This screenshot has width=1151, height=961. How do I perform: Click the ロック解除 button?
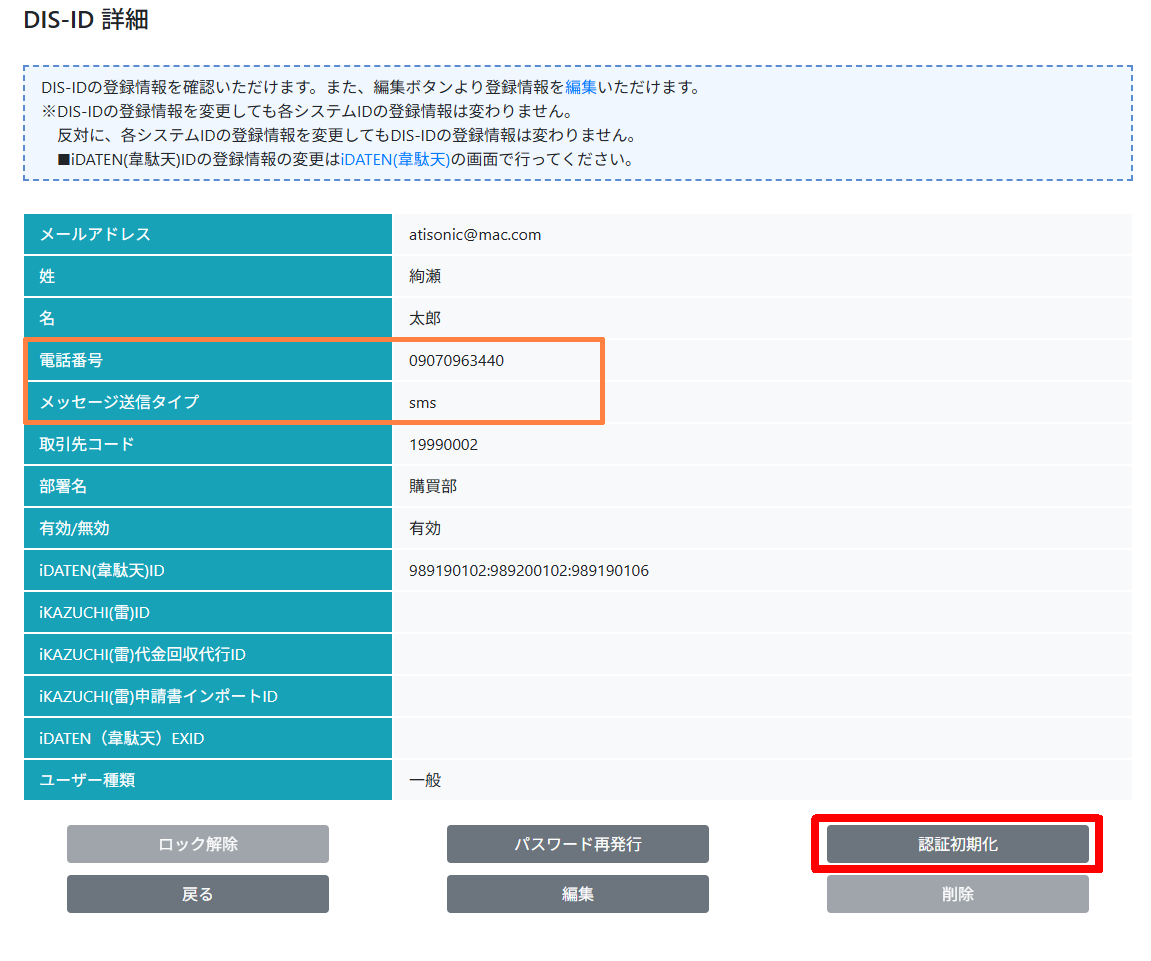click(x=197, y=844)
